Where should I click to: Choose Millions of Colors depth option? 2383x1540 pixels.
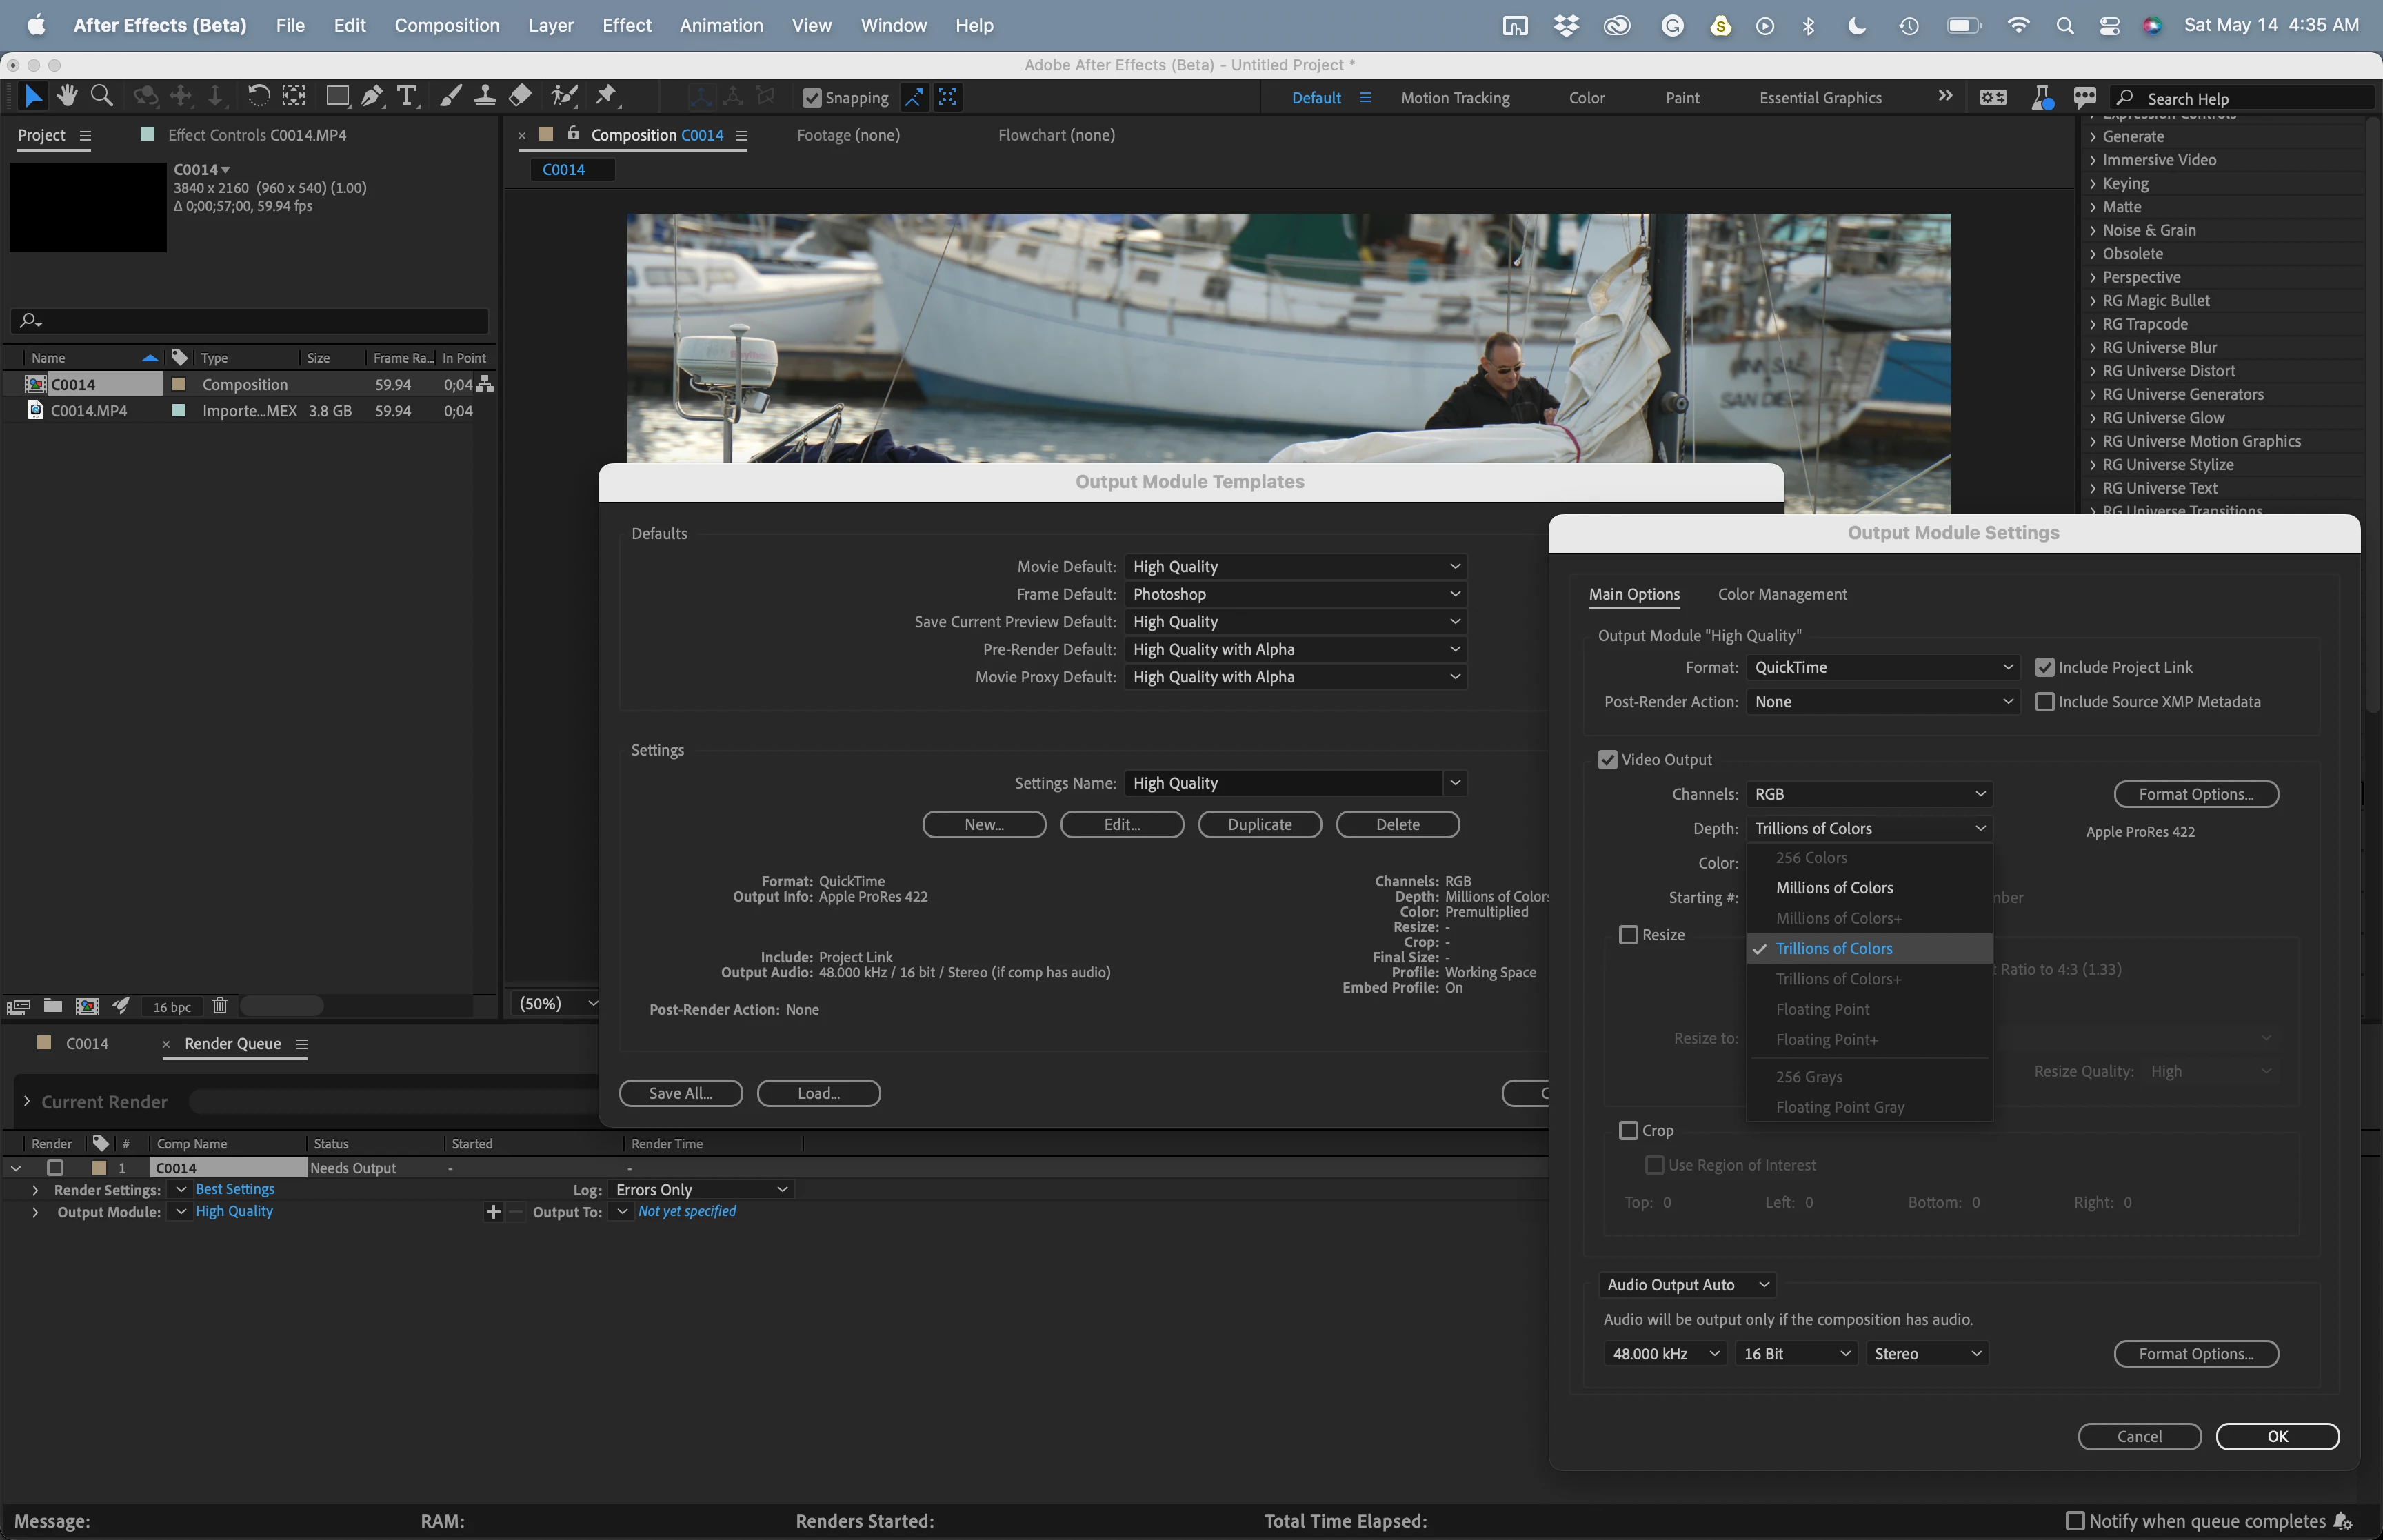[x=1834, y=888]
